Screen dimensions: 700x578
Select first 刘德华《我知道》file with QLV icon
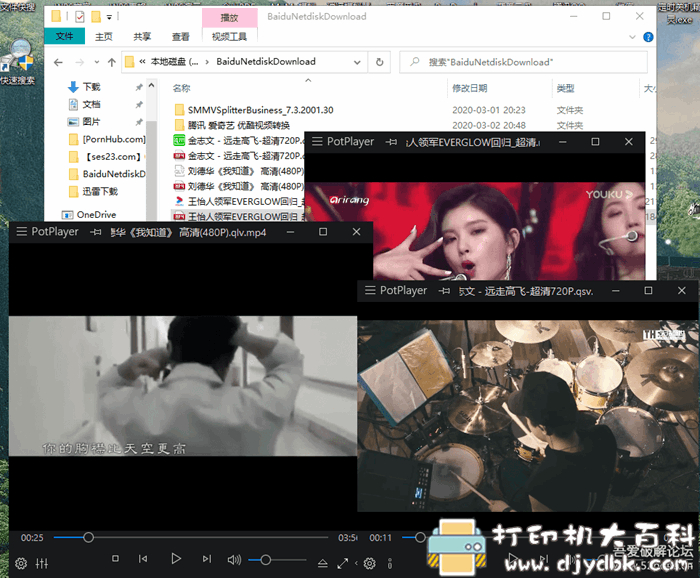[x=238, y=171]
